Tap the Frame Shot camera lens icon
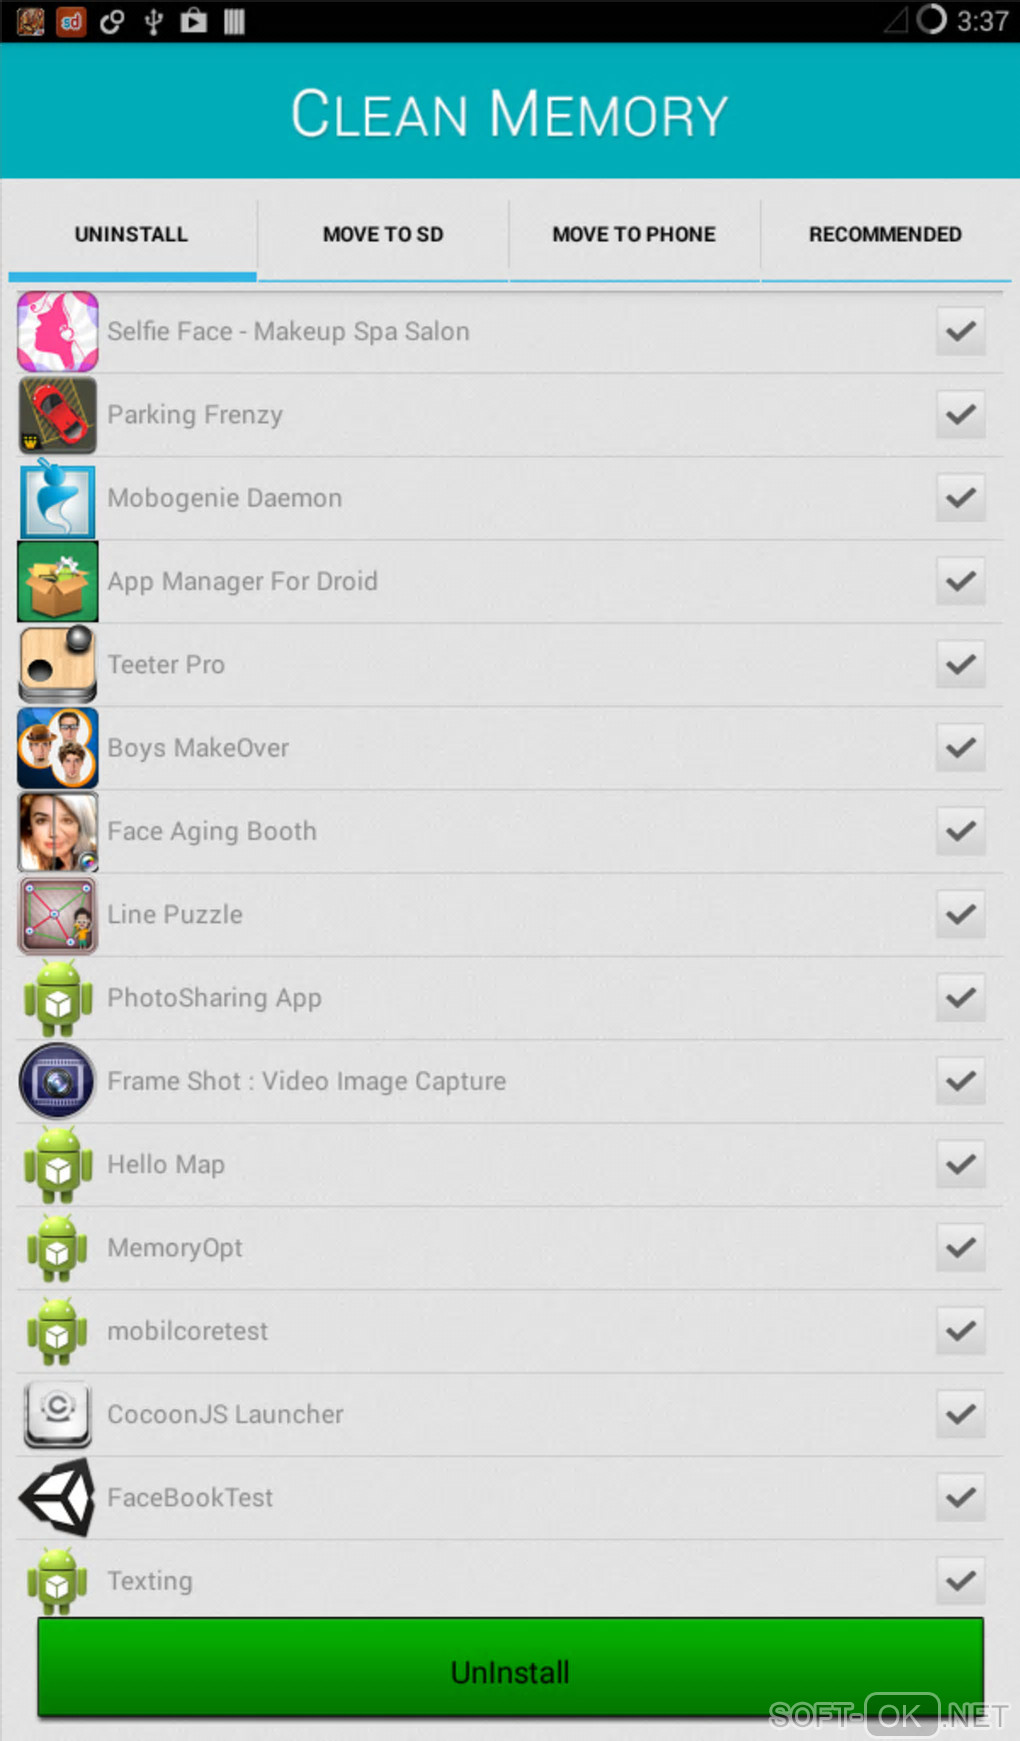The image size is (1020, 1741). click(x=58, y=1081)
